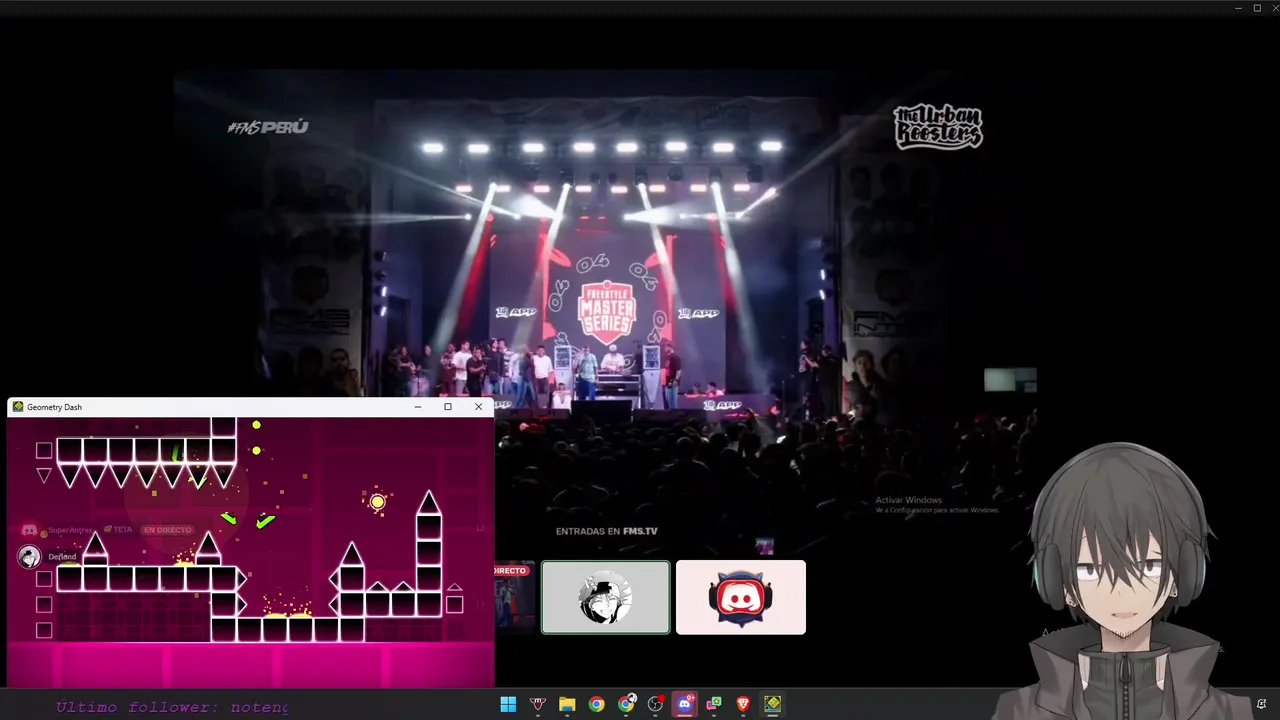Click the Geometry Dash window title icon

click(x=18, y=407)
